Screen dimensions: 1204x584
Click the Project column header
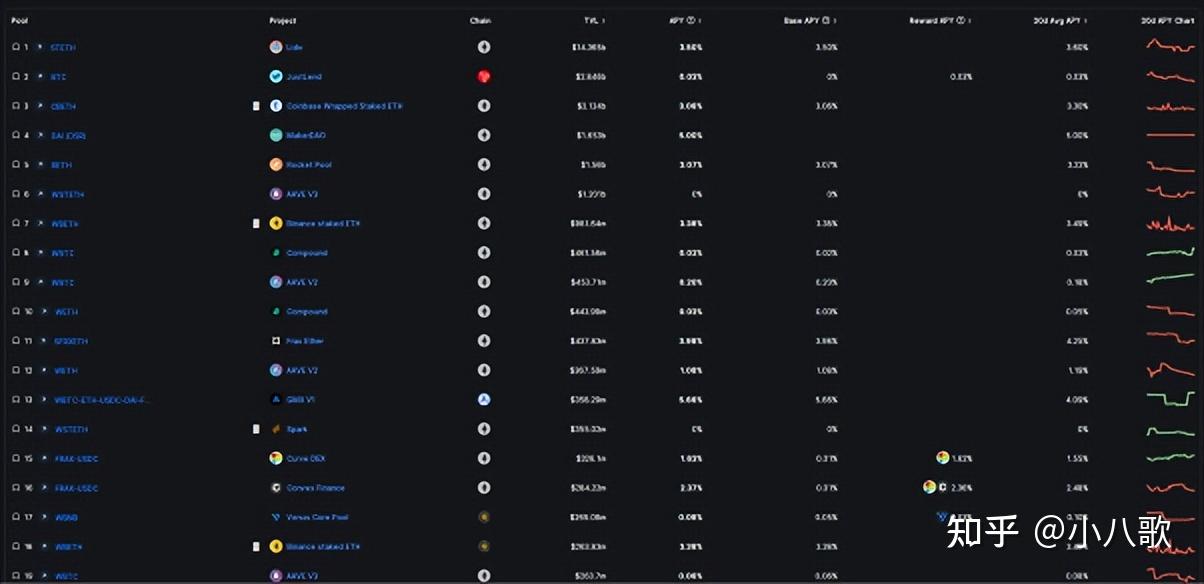(x=283, y=20)
